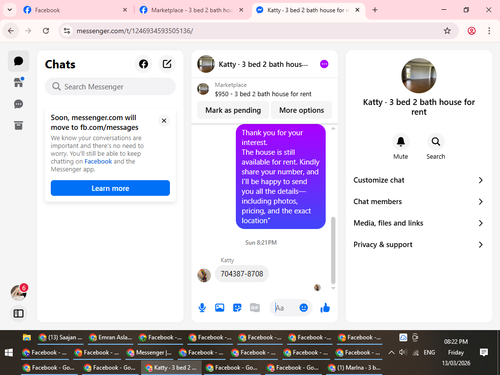Click the Aa message input field
500x375 pixels.
pos(285,308)
